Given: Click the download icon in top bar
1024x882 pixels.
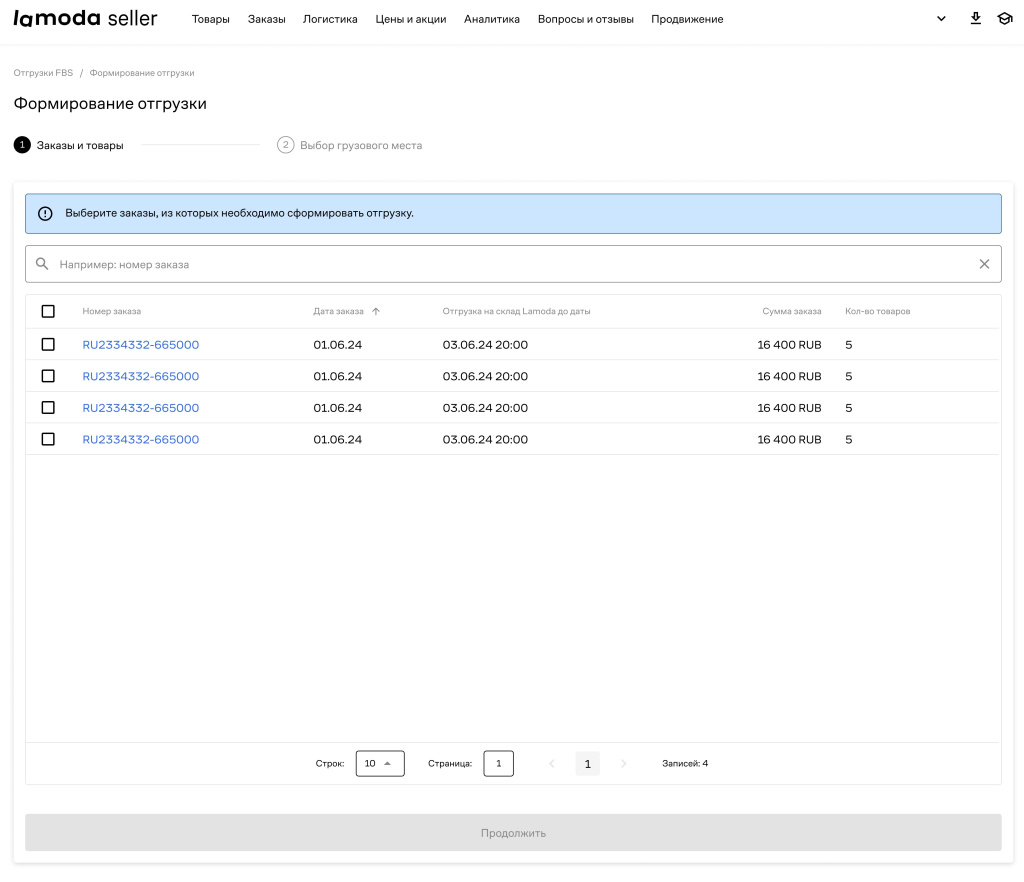Looking at the screenshot, I should point(976,19).
